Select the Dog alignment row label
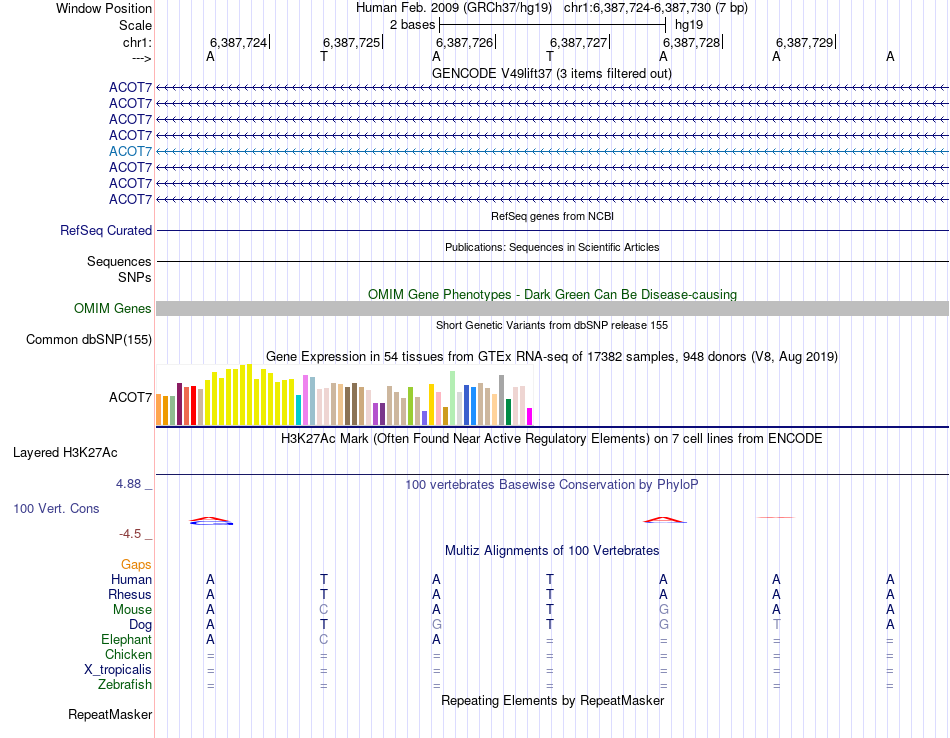 point(140,625)
